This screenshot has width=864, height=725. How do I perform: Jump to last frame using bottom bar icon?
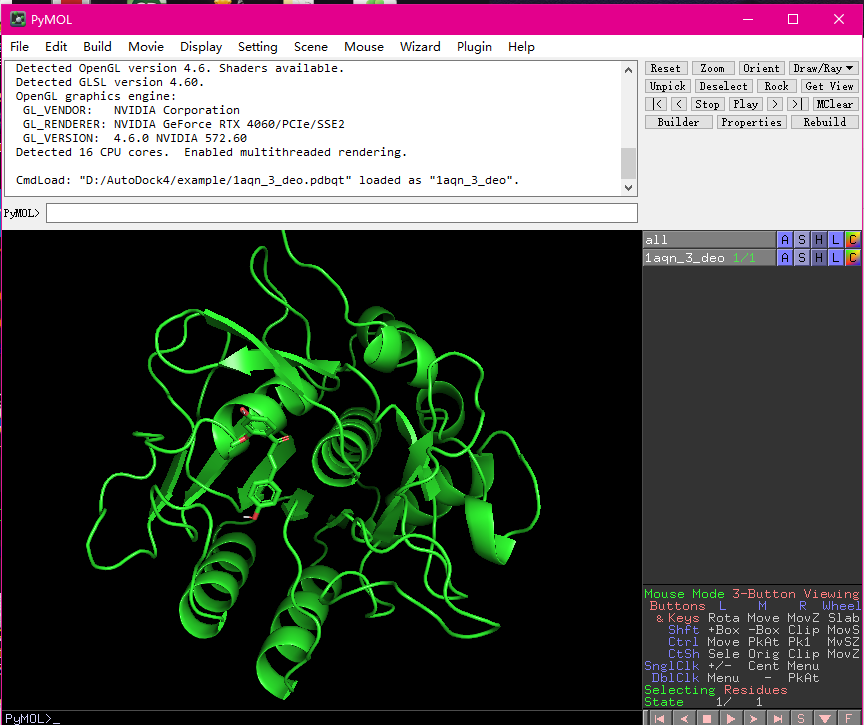(778, 718)
